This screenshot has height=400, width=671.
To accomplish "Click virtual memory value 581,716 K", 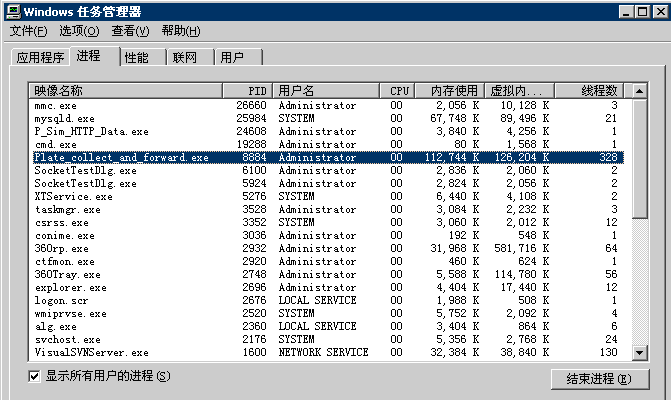I will [x=522, y=248].
